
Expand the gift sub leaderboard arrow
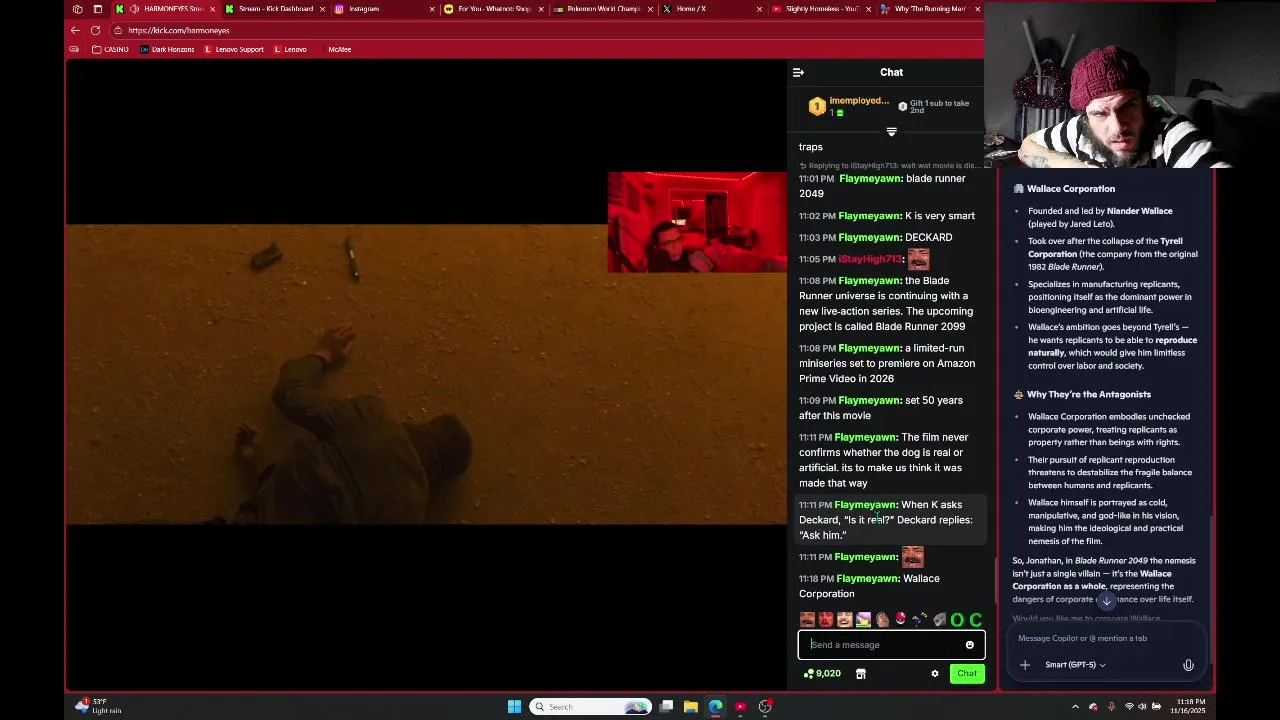click(891, 132)
